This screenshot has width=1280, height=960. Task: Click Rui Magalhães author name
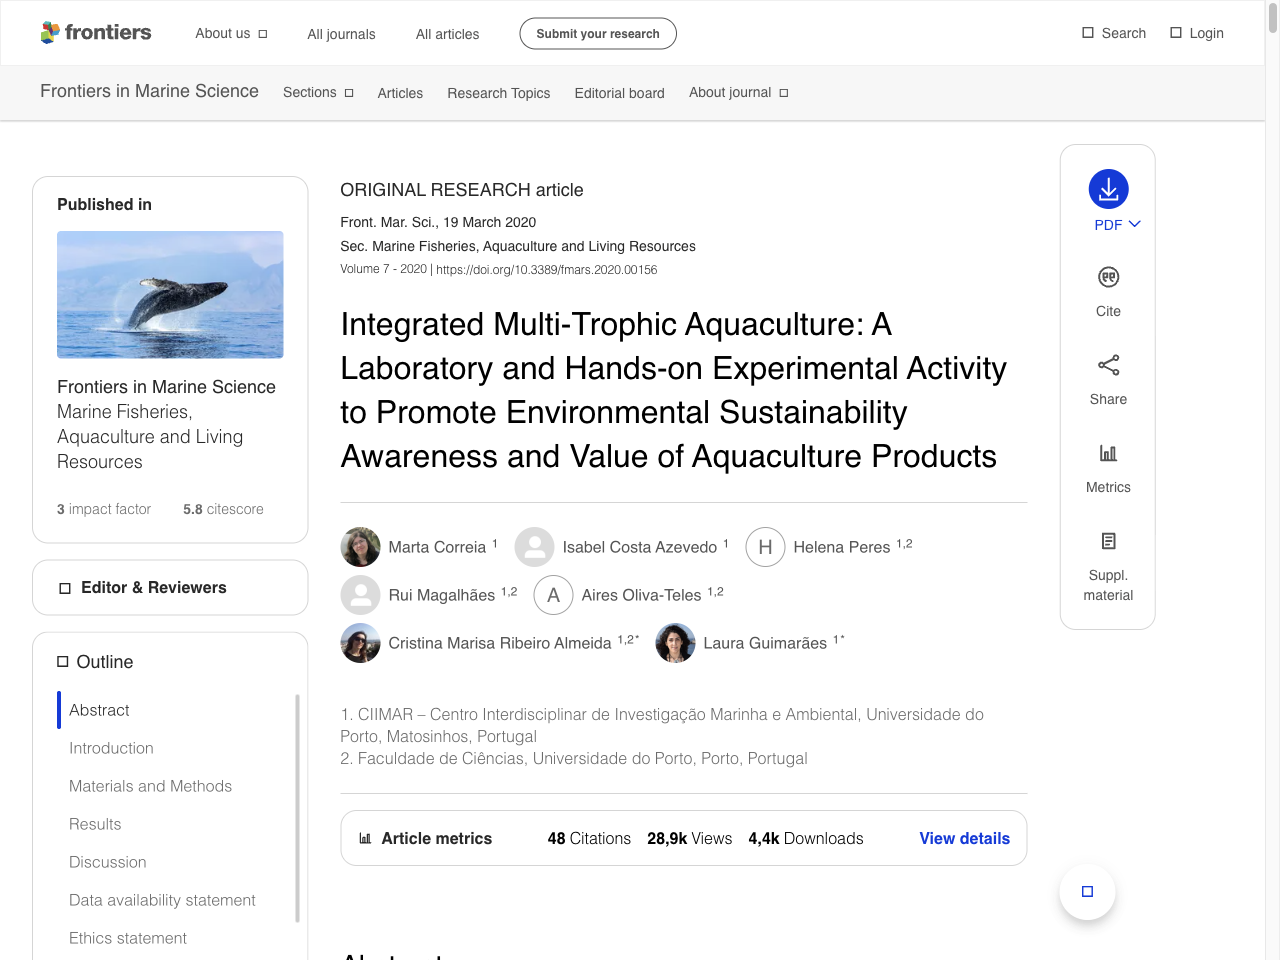441,595
